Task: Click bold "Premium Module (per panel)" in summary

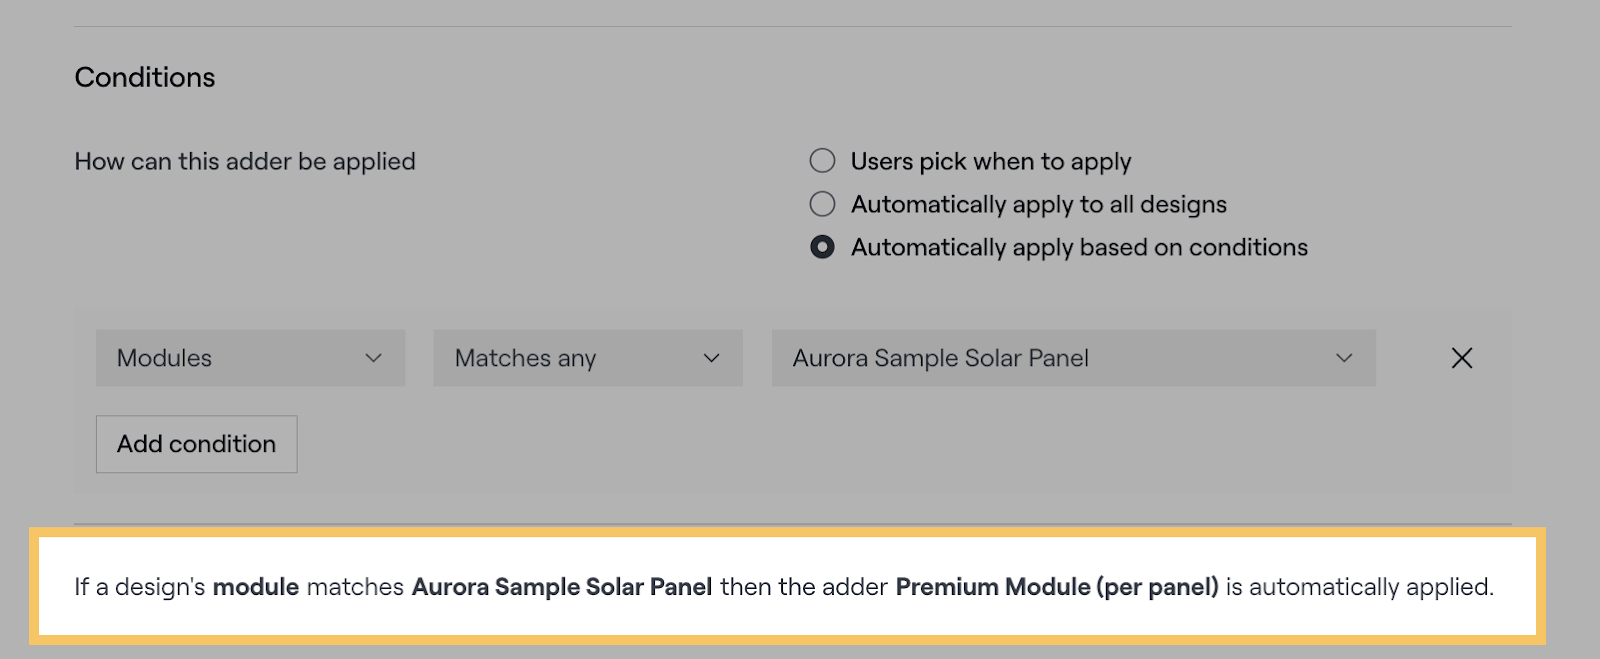Action: pyautogui.click(x=1057, y=587)
